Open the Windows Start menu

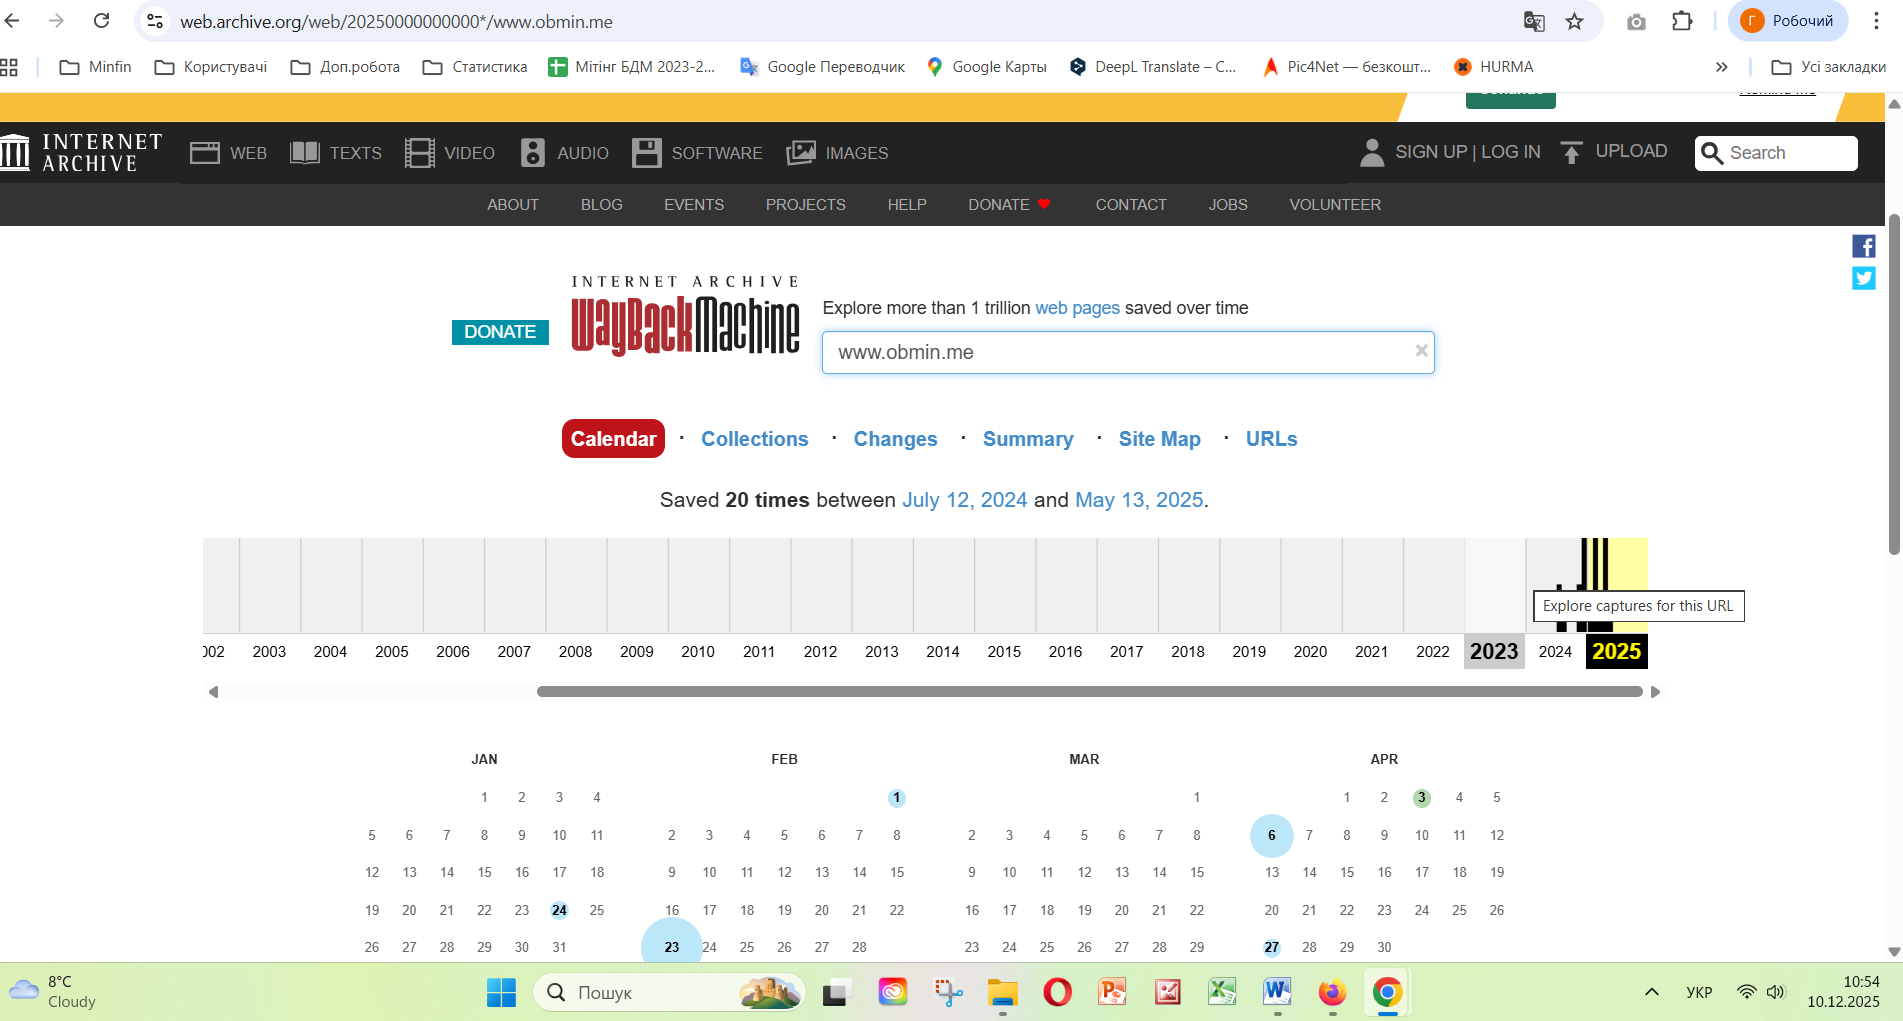pos(501,992)
